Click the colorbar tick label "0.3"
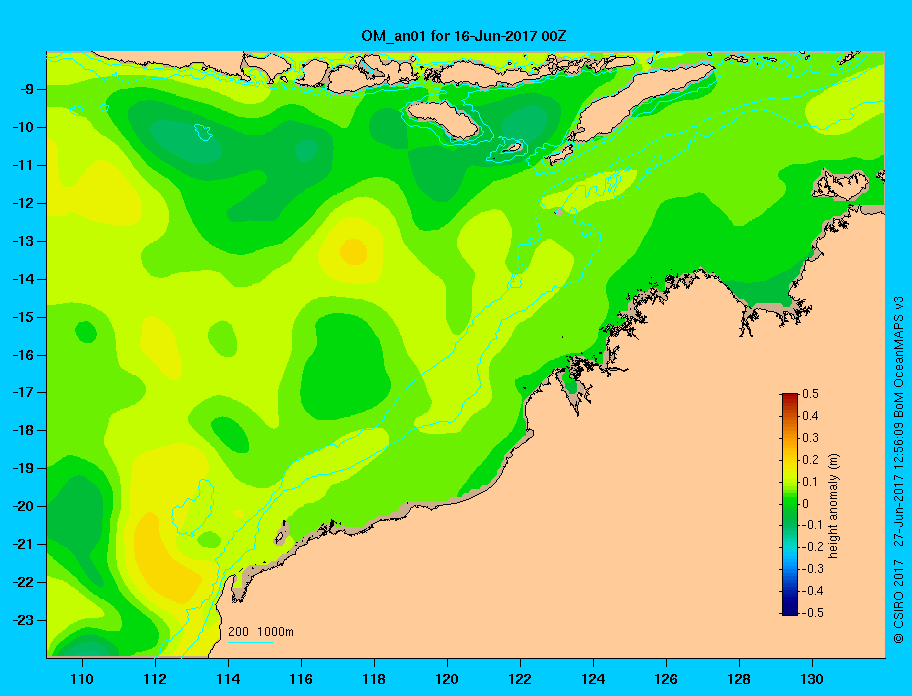Viewport: 912px width, 696px height. point(810,438)
